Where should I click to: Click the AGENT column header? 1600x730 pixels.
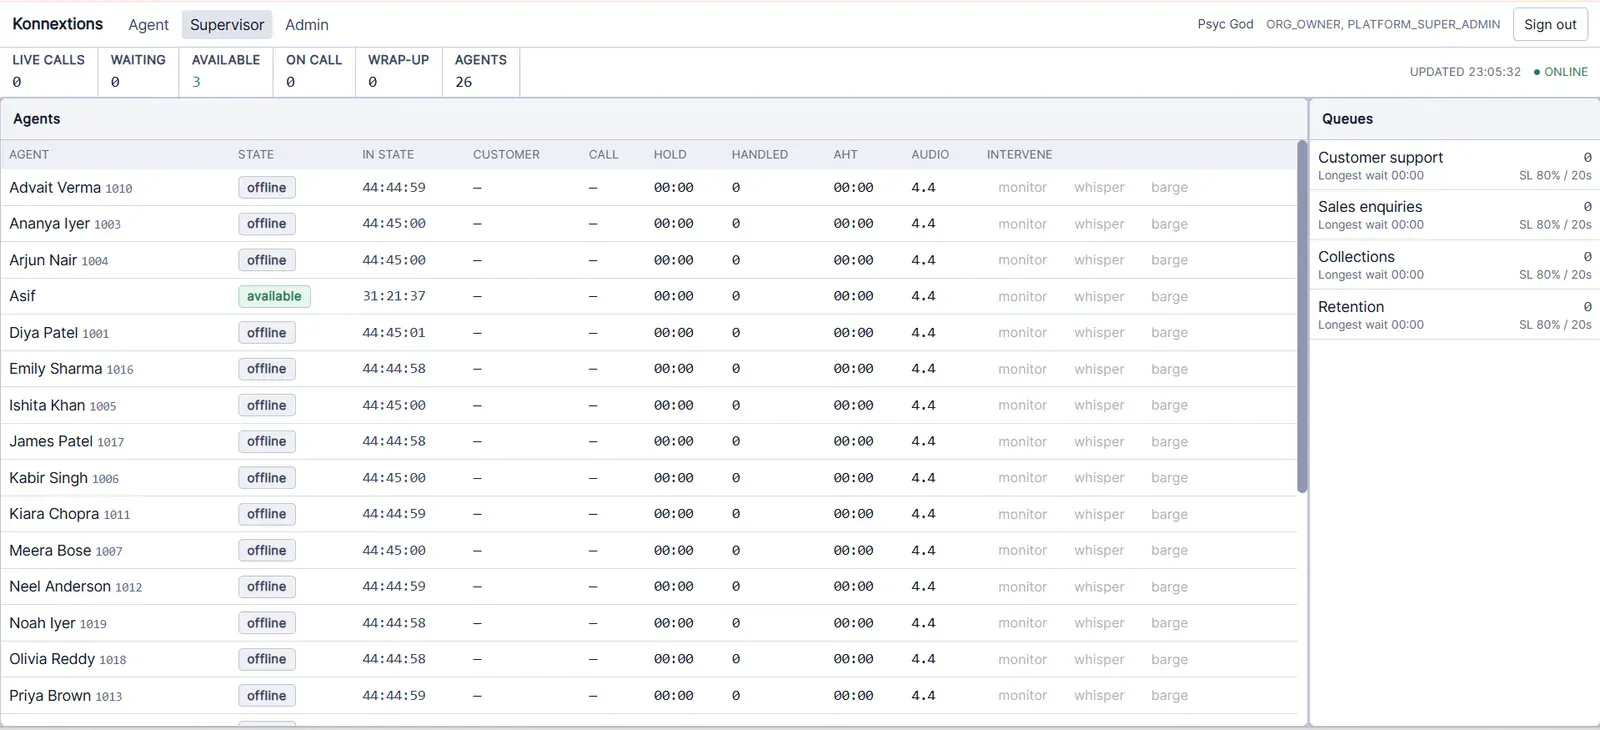29,155
